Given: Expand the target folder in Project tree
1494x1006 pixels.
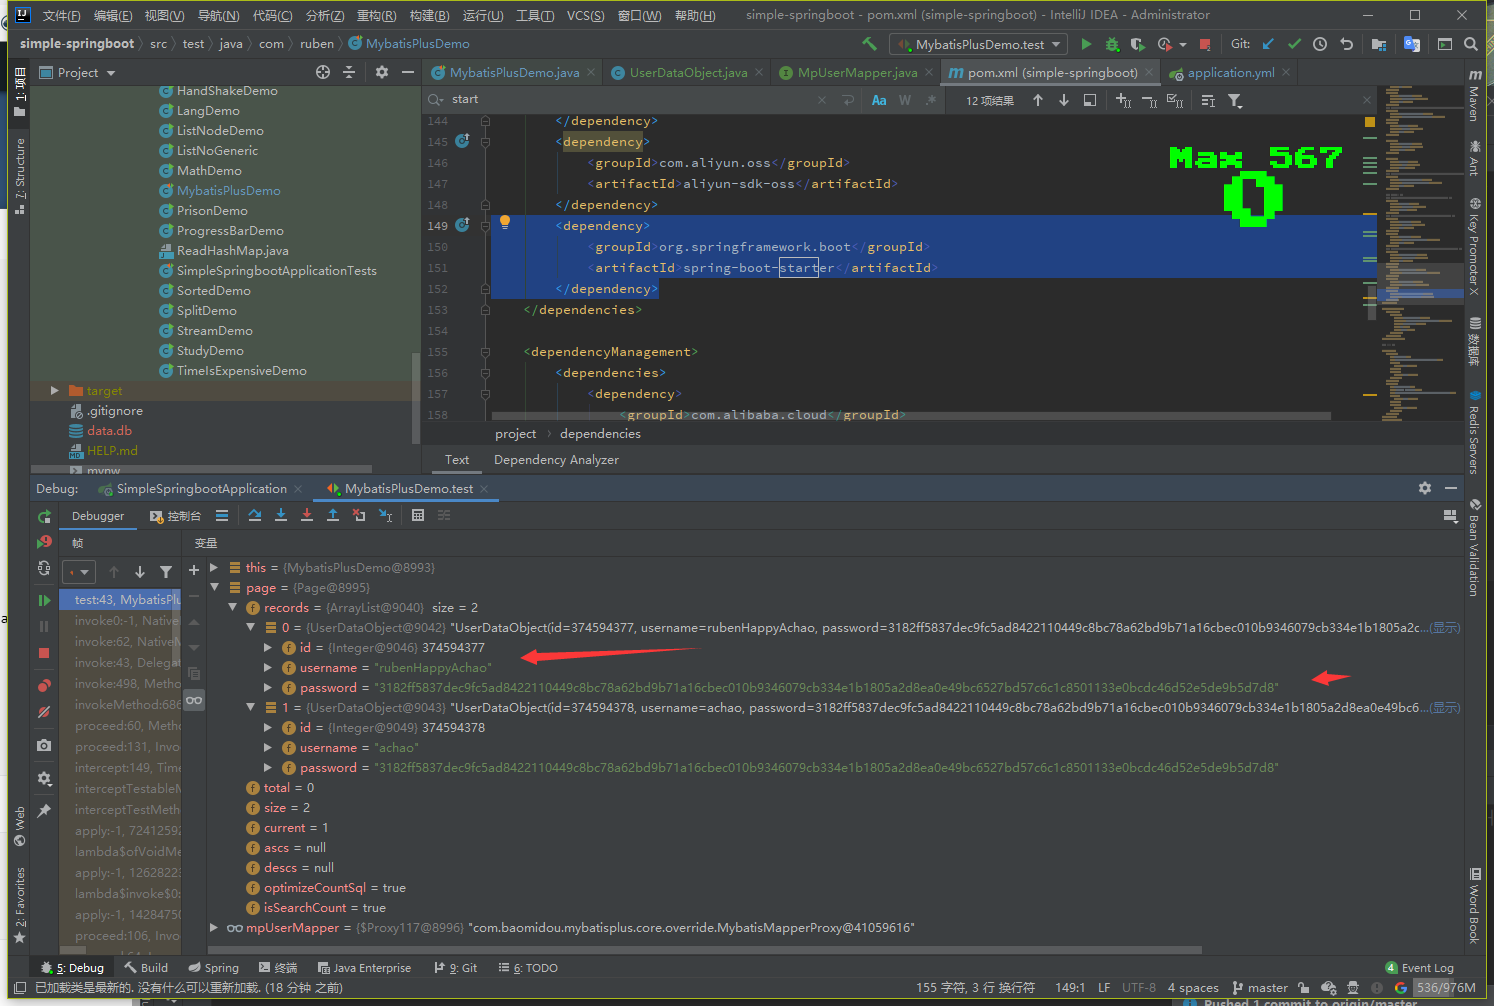Looking at the screenshot, I should pyautogui.click(x=55, y=391).
